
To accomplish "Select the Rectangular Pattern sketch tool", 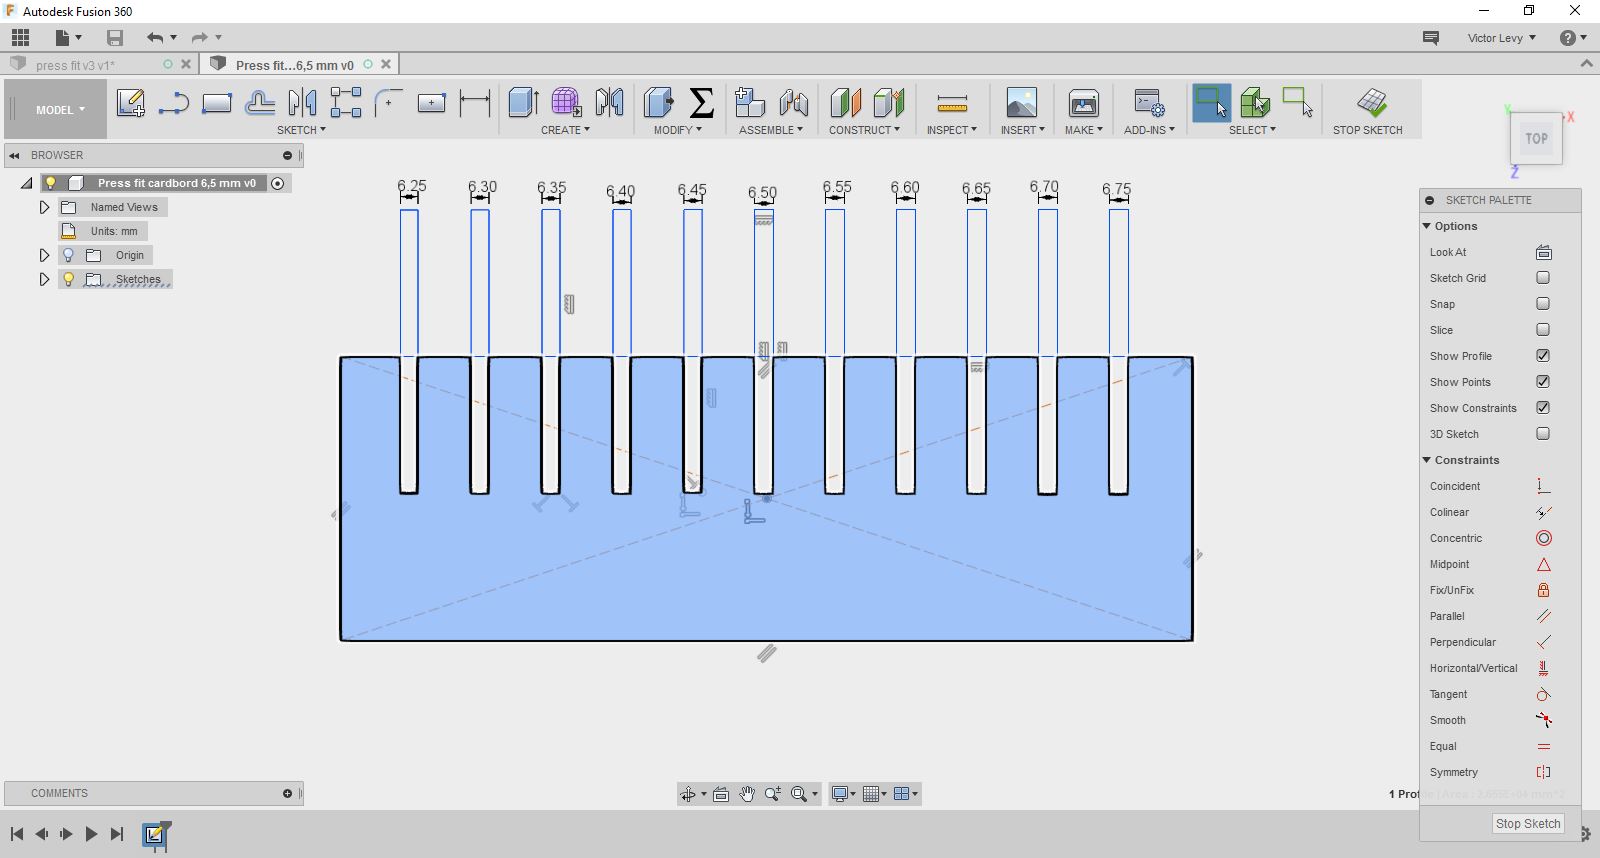I will (x=345, y=103).
